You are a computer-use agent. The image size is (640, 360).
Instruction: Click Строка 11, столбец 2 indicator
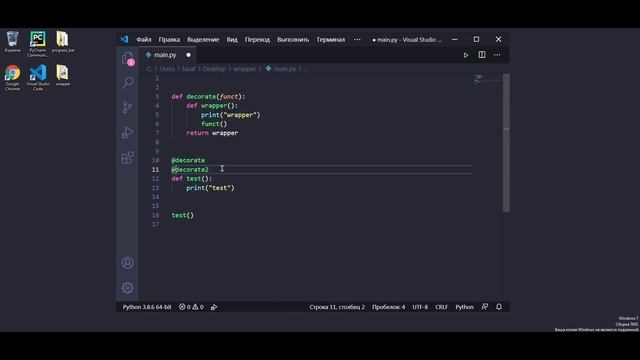coord(337,307)
